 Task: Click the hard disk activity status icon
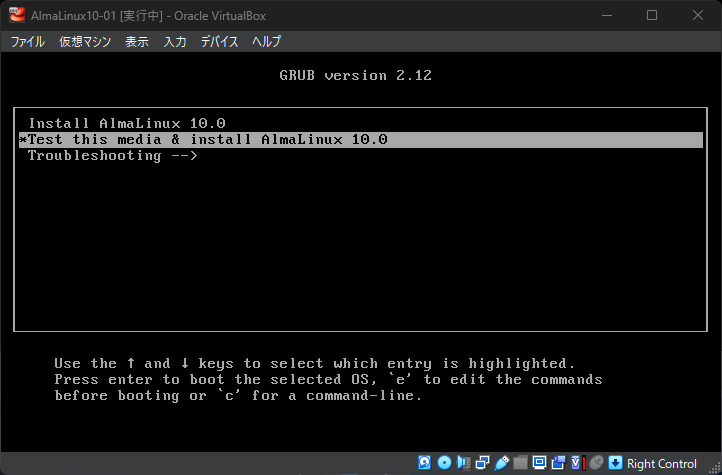[424, 463]
